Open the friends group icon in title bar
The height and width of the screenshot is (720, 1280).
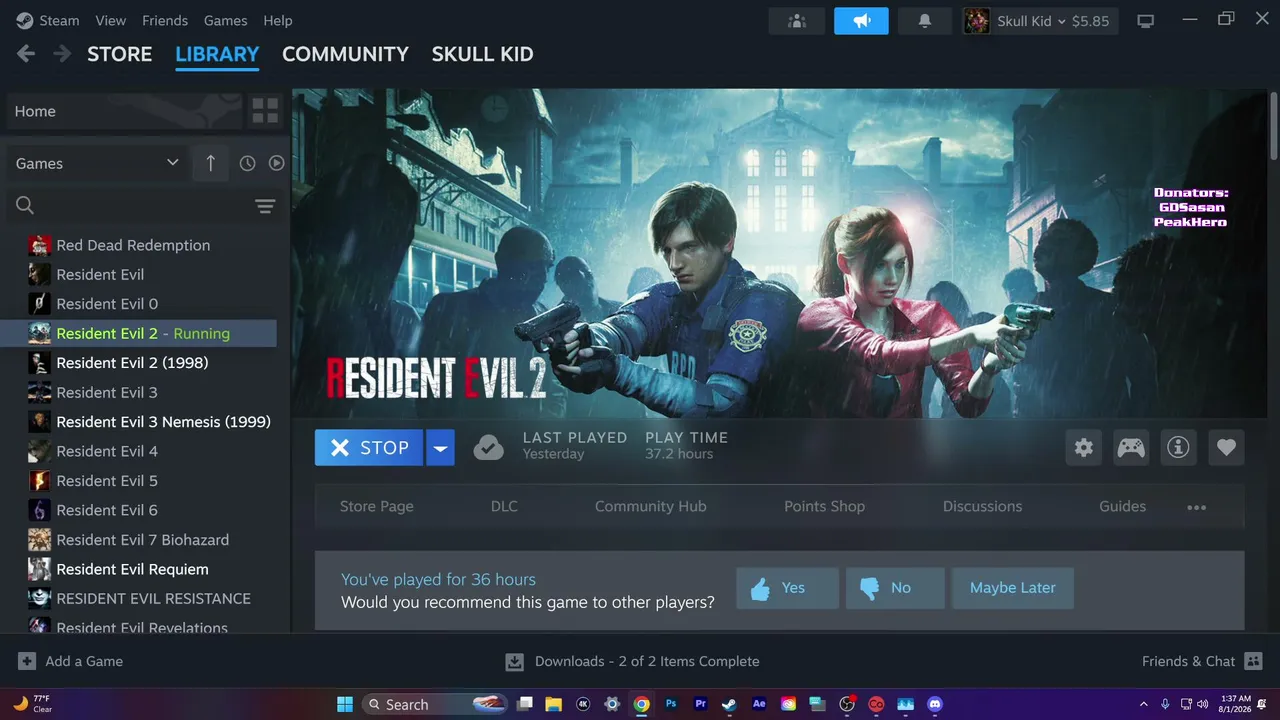(797, 21)
